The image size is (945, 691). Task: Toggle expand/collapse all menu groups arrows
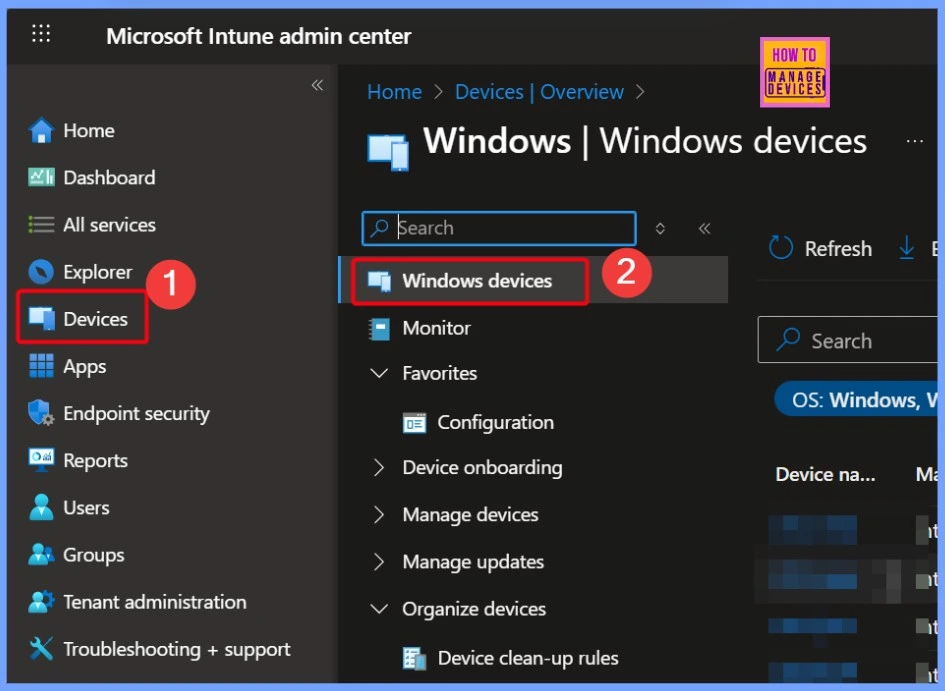[x=660, y=228]
